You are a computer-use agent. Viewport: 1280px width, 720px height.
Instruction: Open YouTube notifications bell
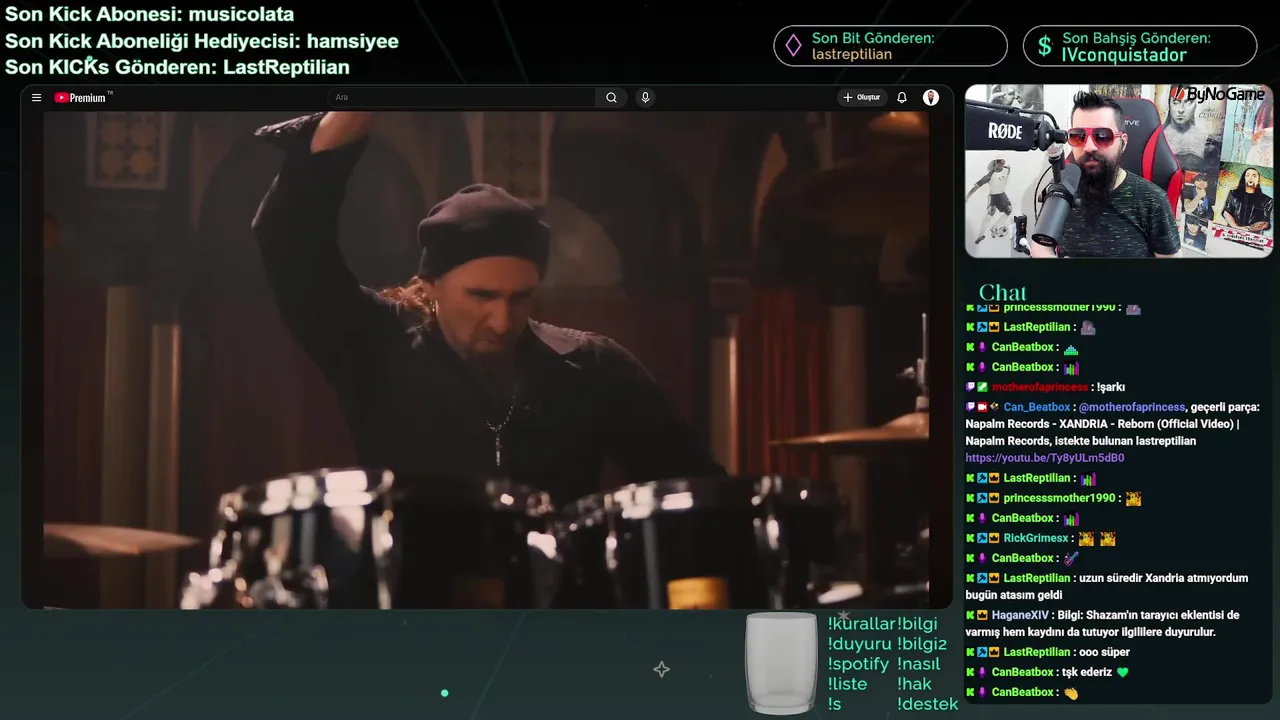901,98
